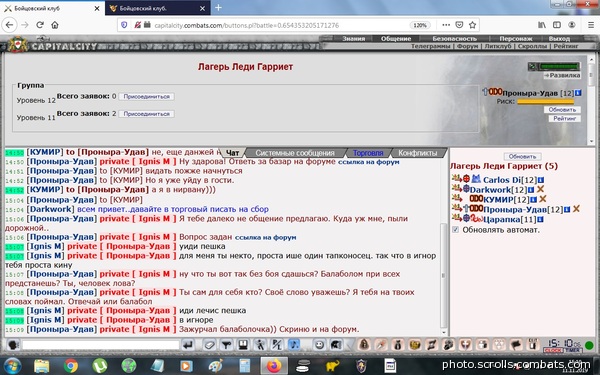Open the Скроллы submenu link
This screenshot has height=375, width=600.
tap(532, 46)
